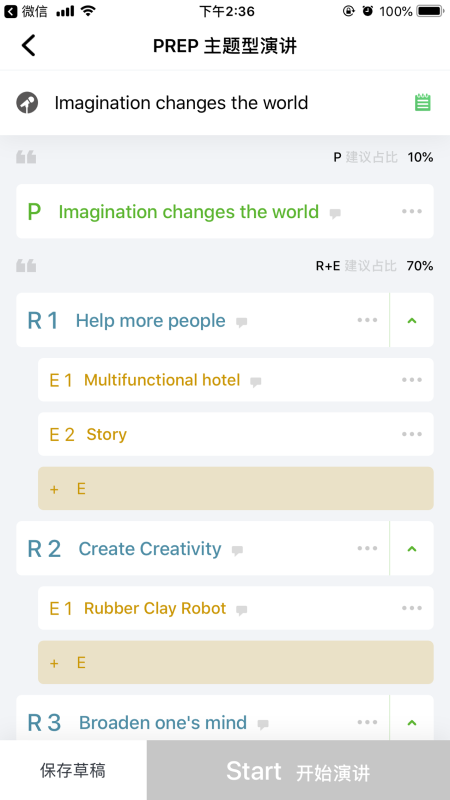The height and width of the screenshot is (800, 450).
Task: Save draft with 保存草稿 button
Action: click(x=73, y=770)
